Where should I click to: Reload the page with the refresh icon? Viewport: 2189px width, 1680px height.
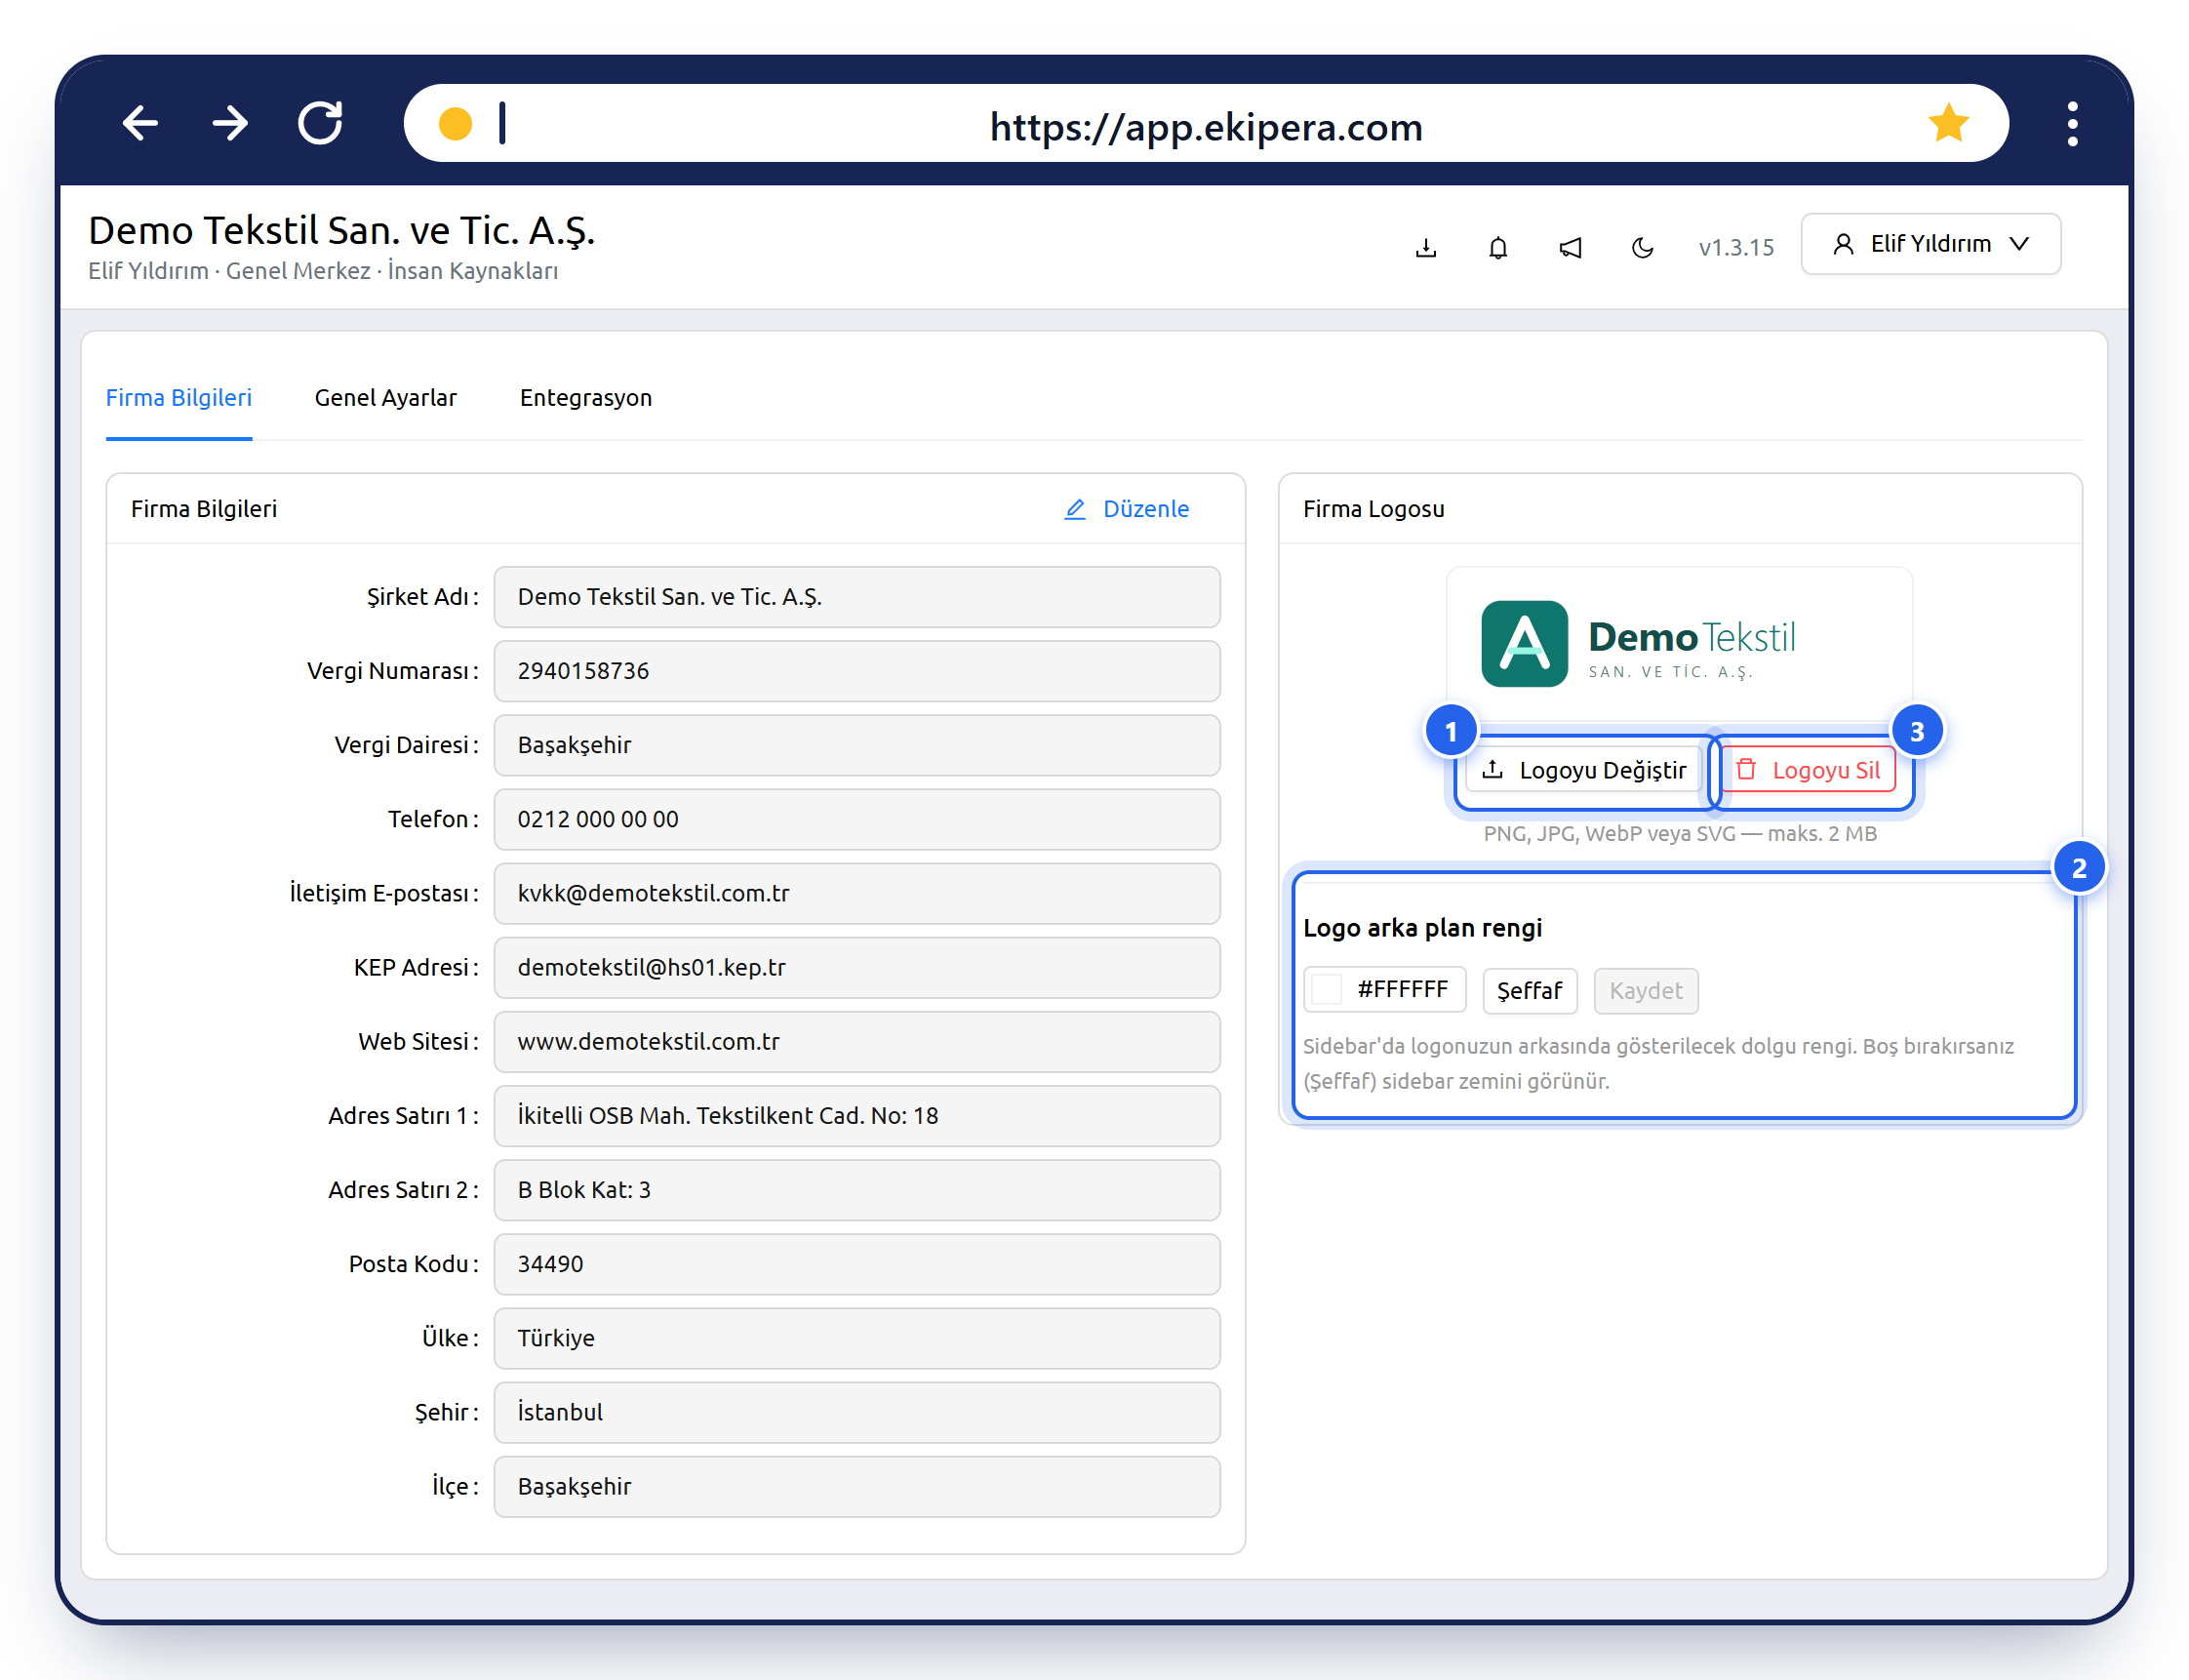(320, 124)
